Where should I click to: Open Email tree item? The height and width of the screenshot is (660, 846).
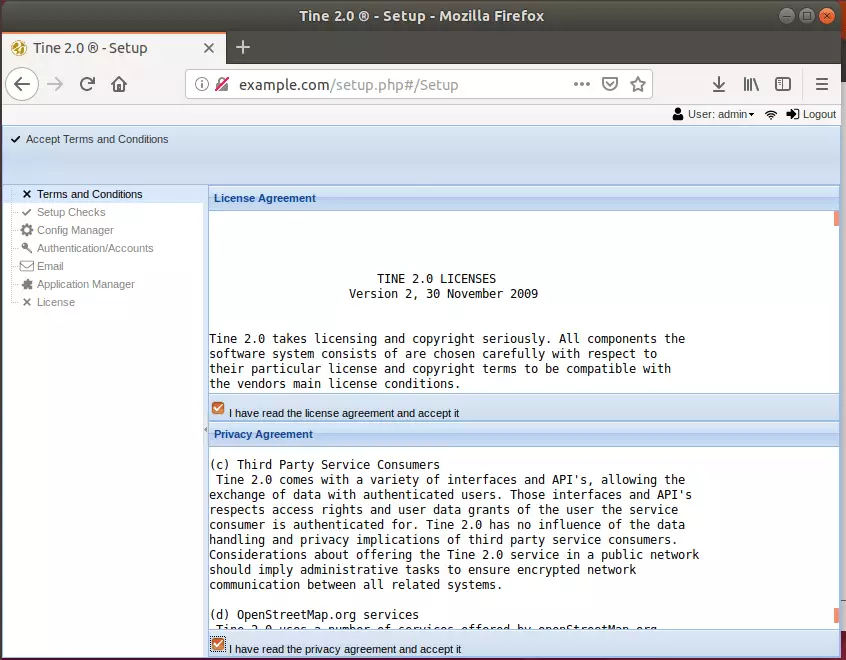point(50,266)
